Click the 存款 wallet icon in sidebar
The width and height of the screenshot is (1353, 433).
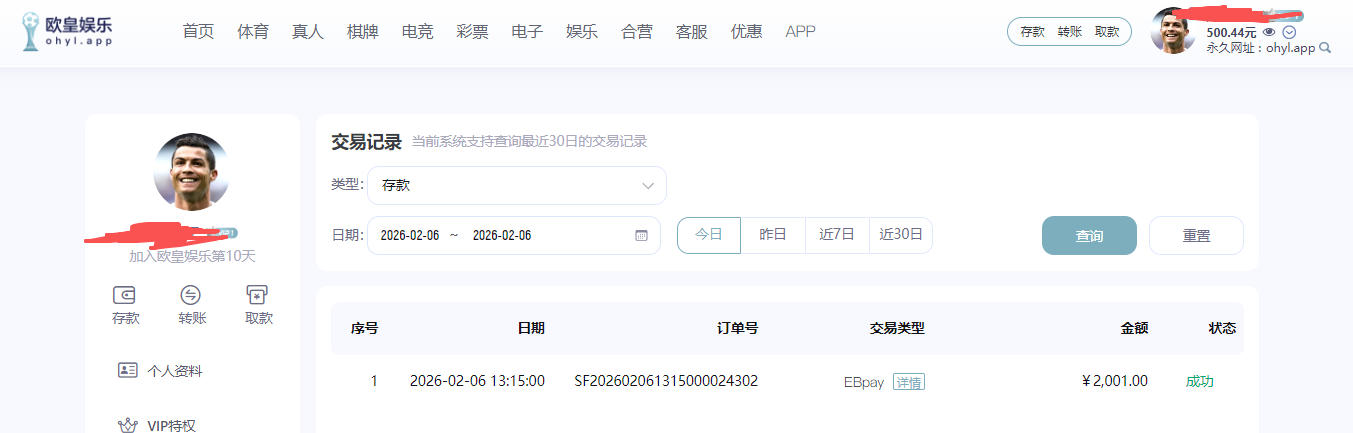(125, 295)
